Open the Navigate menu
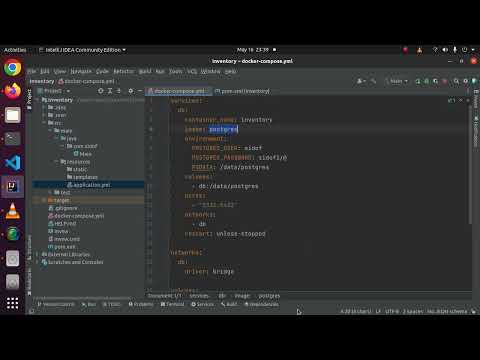Screen dimensions: 480x360 [x=81, y=71]
